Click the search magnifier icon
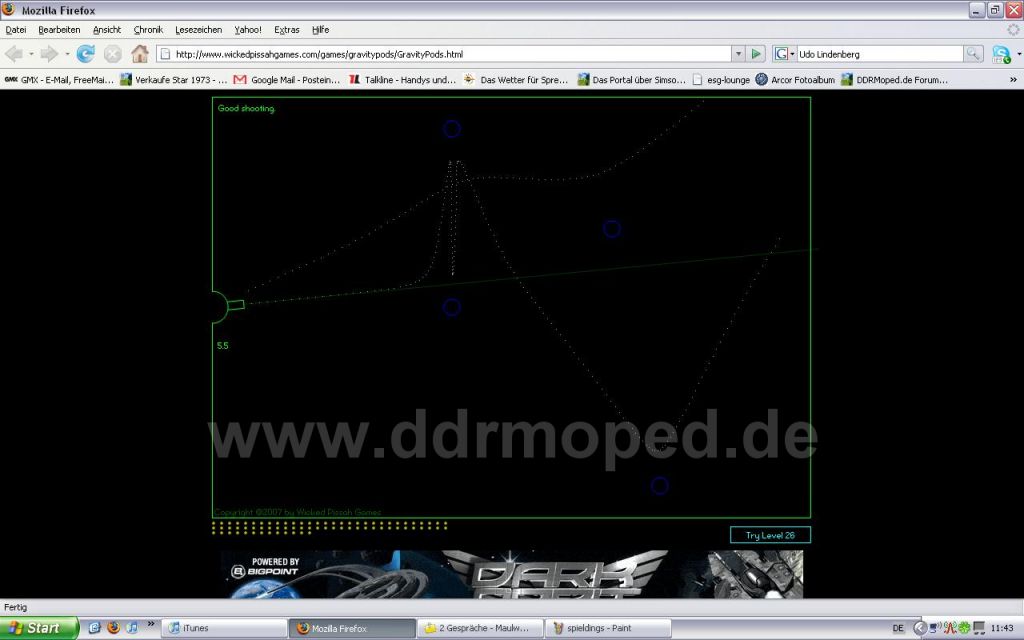The width and height of the screenshot is (1024, 640). (x=973, y=54)
